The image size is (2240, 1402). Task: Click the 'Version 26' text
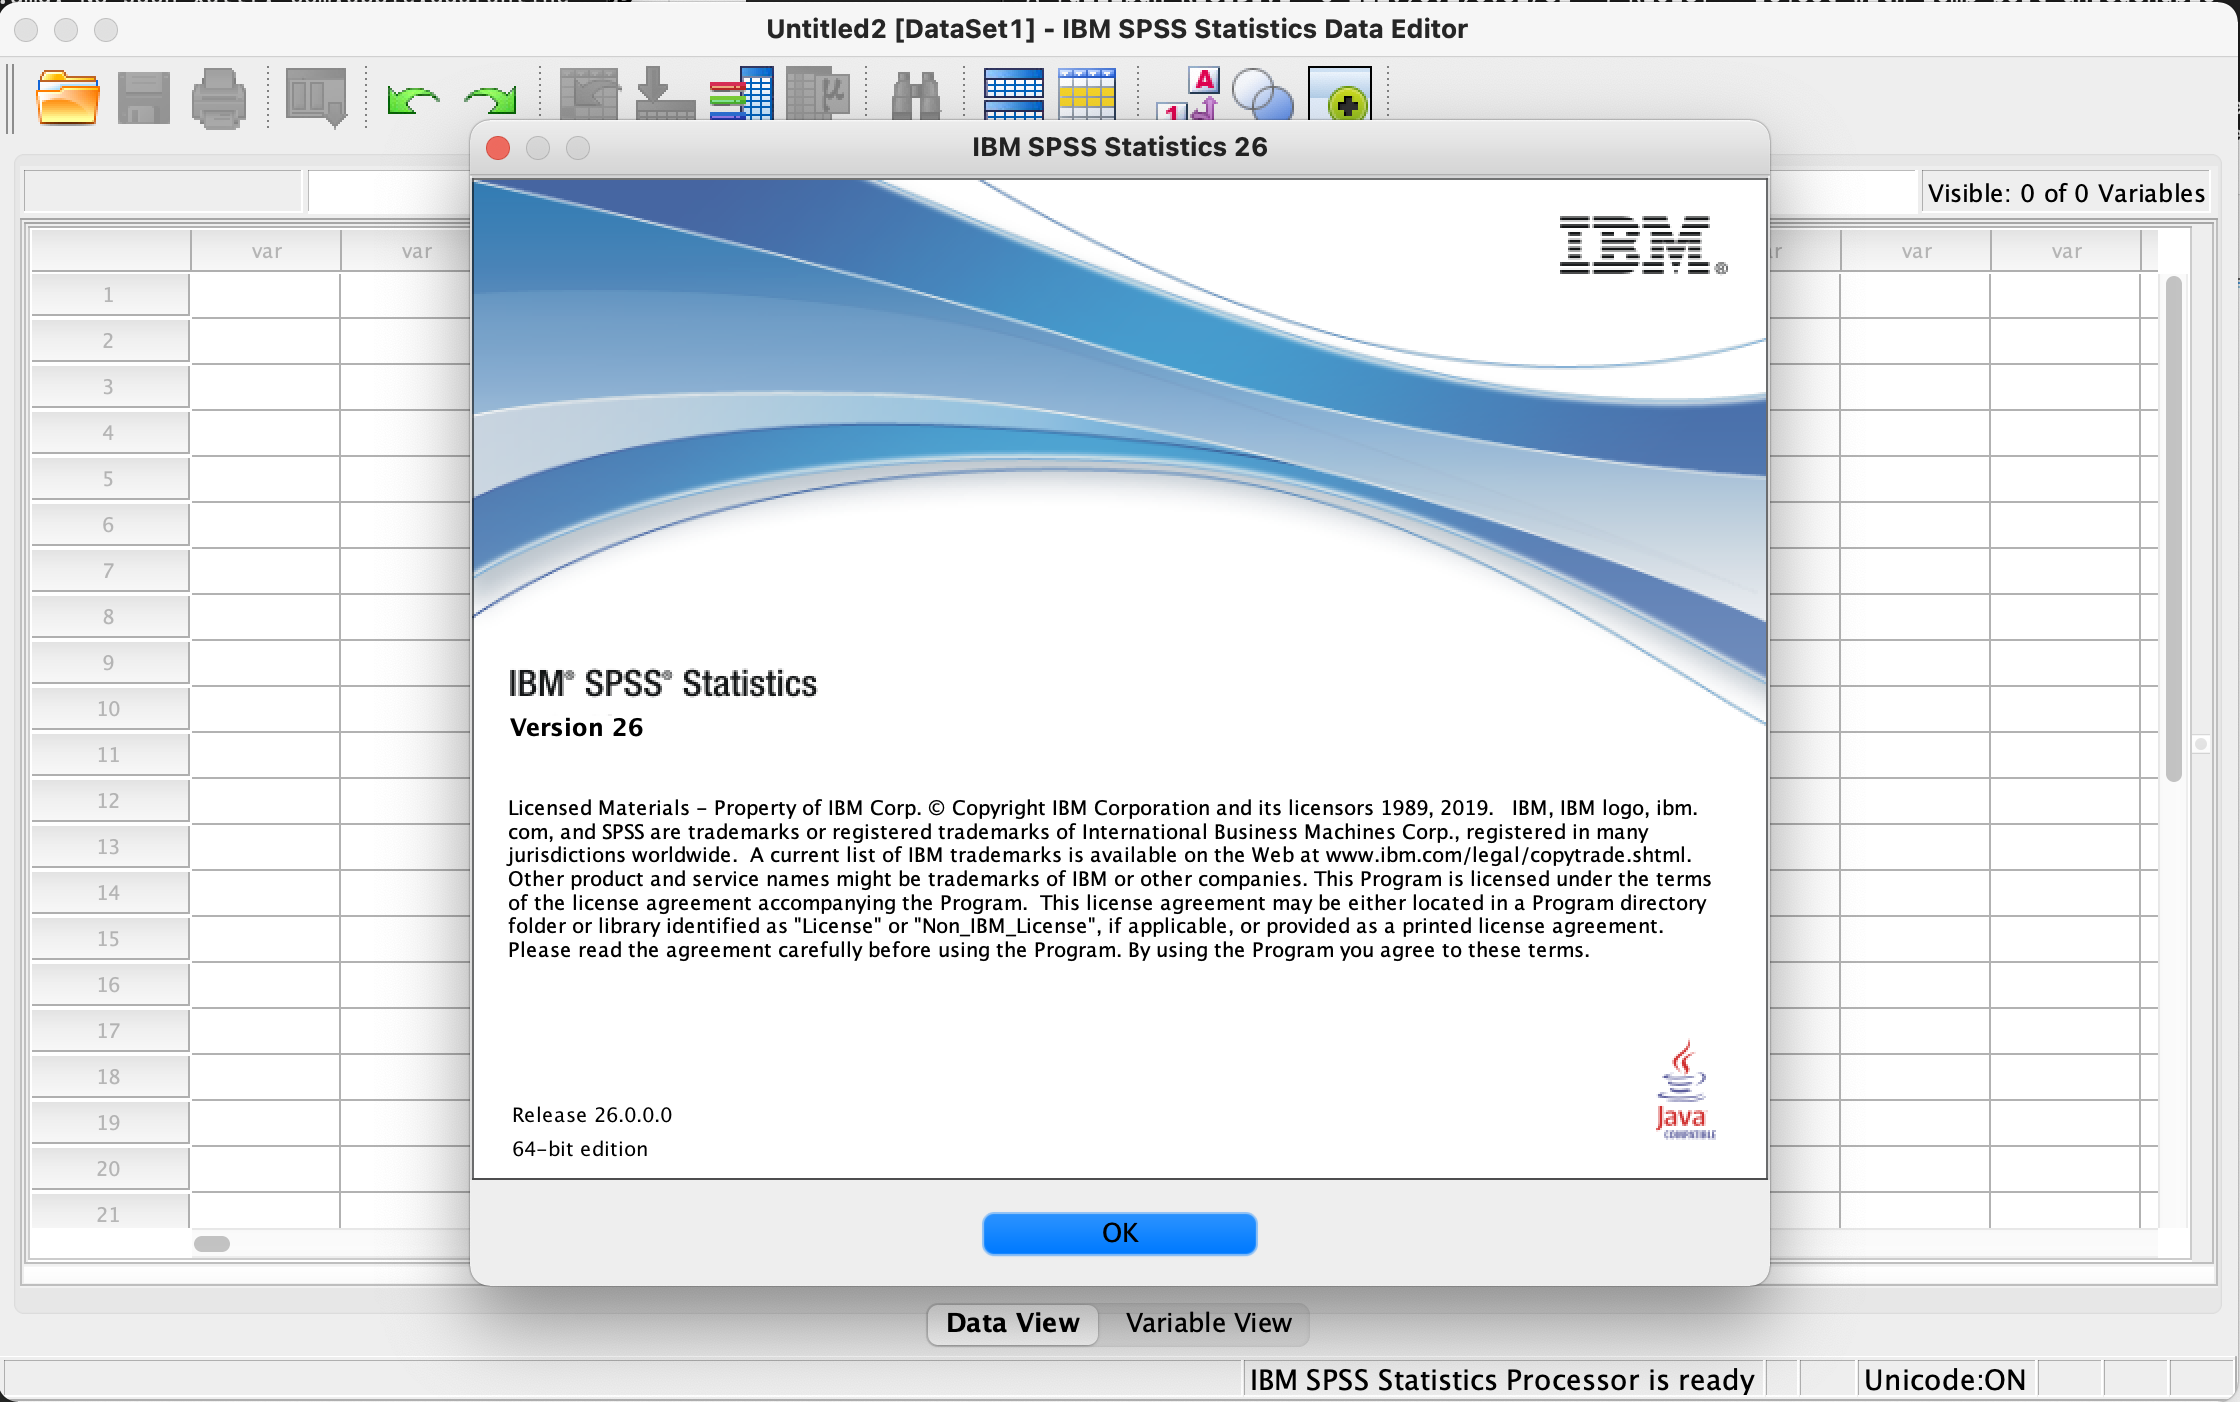click(x=577, y=727)
